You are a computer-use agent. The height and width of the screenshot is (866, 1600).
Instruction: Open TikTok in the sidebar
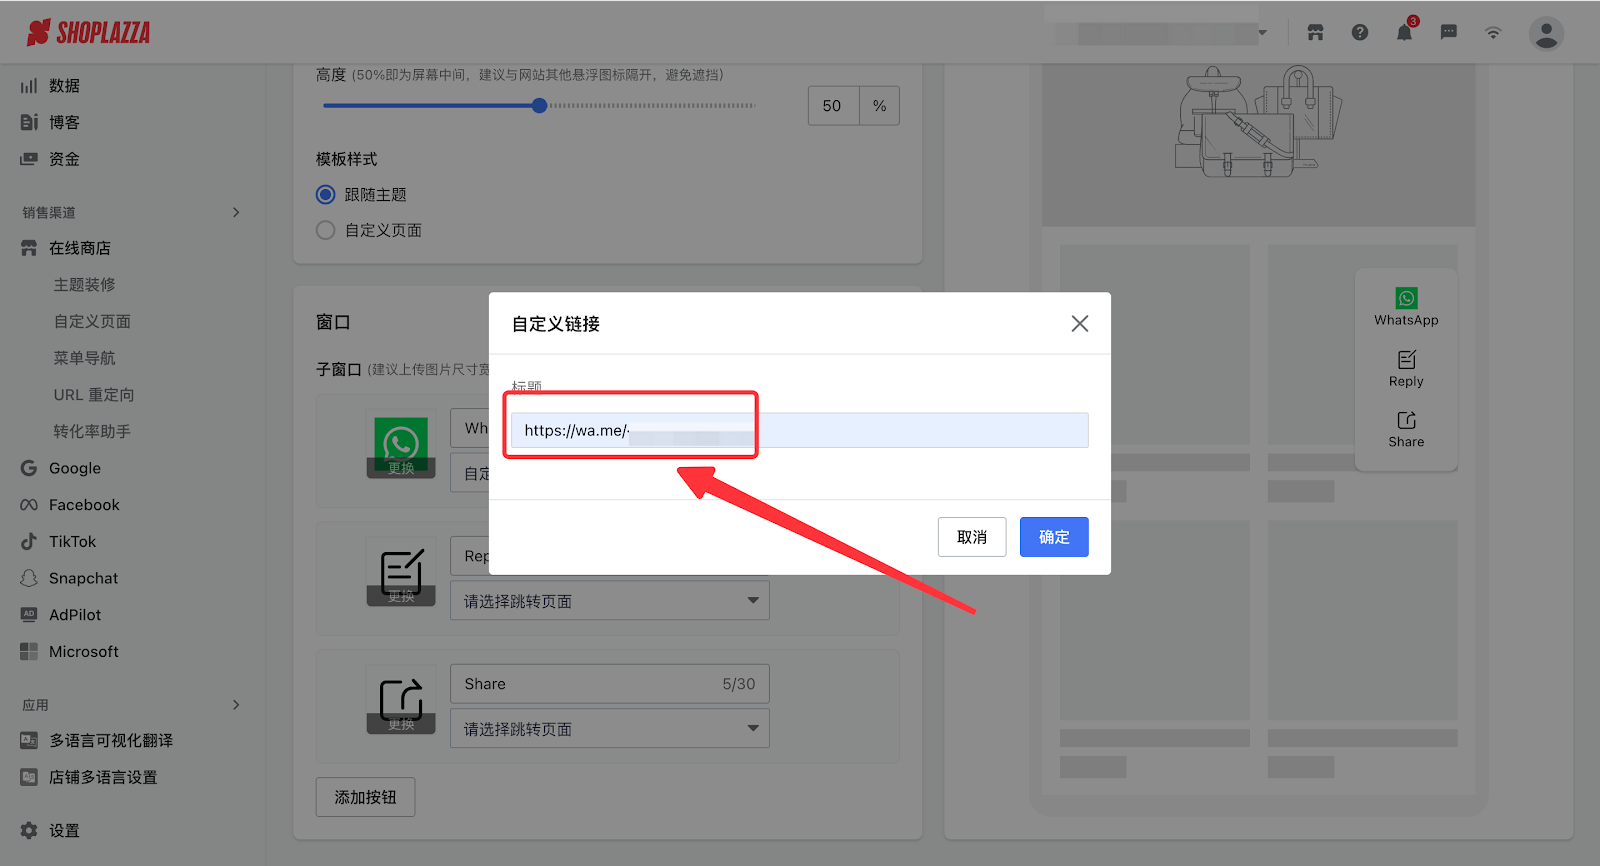point(73,542)
